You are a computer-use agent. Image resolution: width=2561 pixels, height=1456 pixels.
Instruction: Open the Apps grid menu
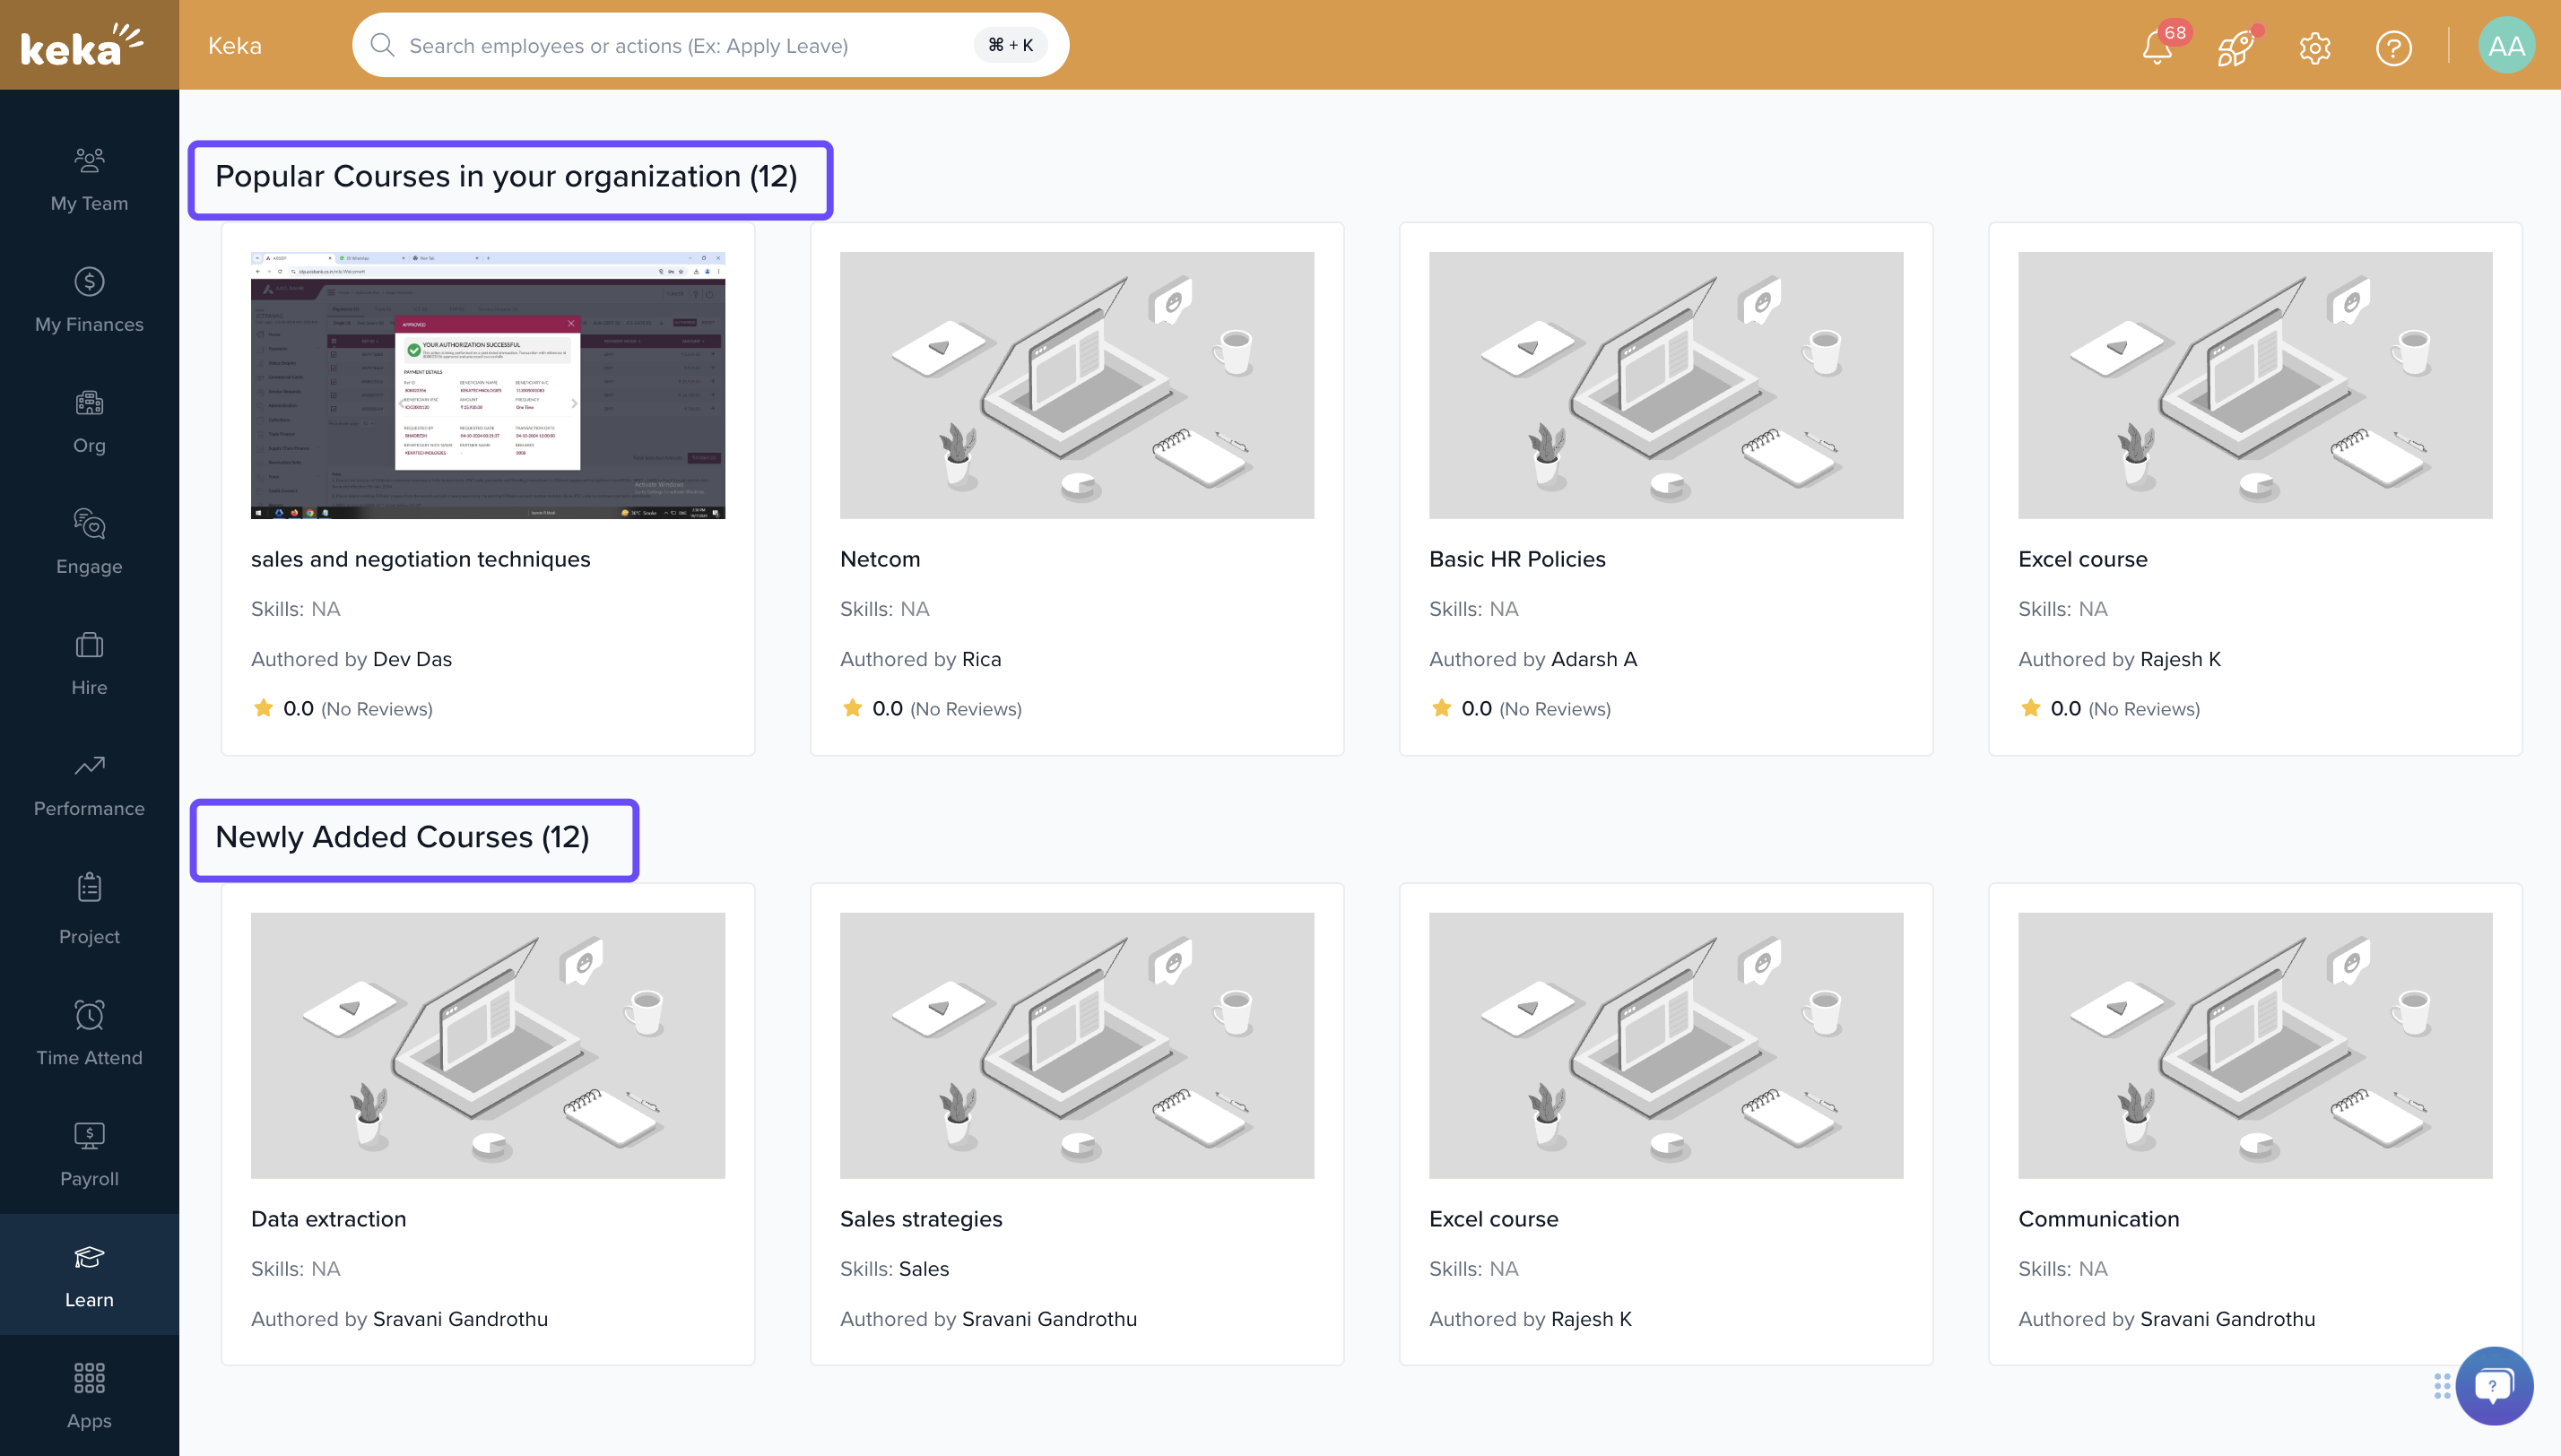coord(89,1396)
